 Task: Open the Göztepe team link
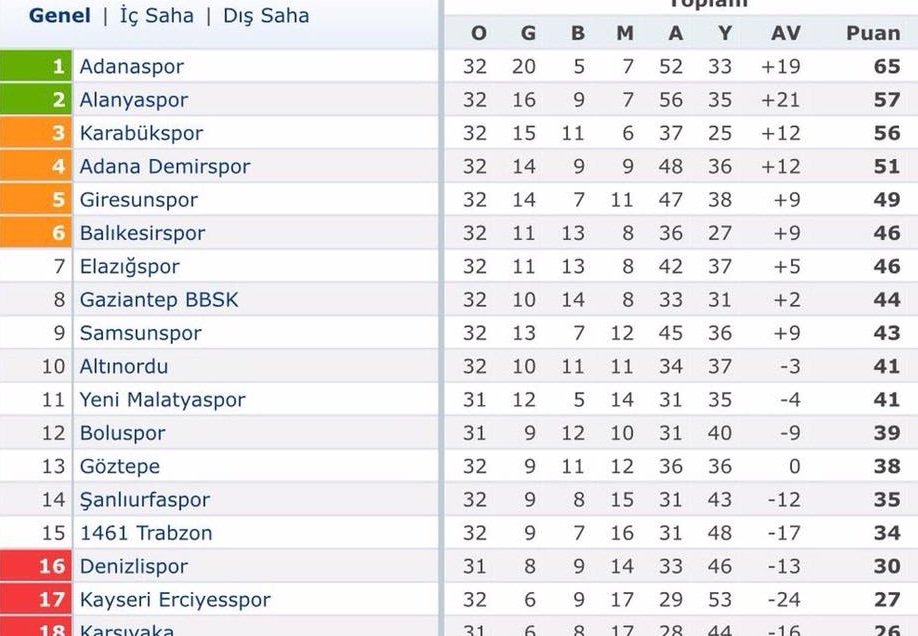[120, 467]
